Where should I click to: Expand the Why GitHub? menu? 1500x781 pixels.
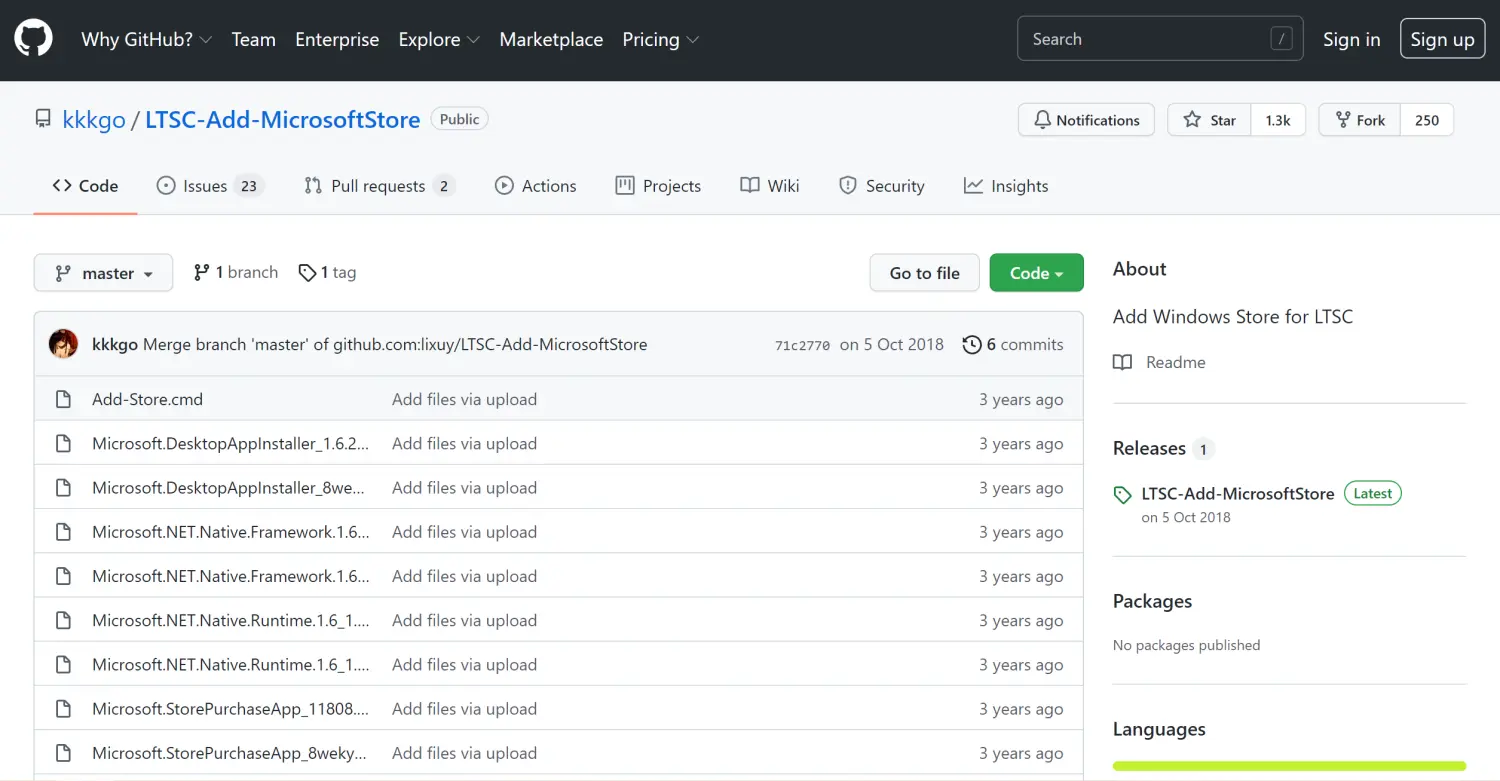[146, 39]
